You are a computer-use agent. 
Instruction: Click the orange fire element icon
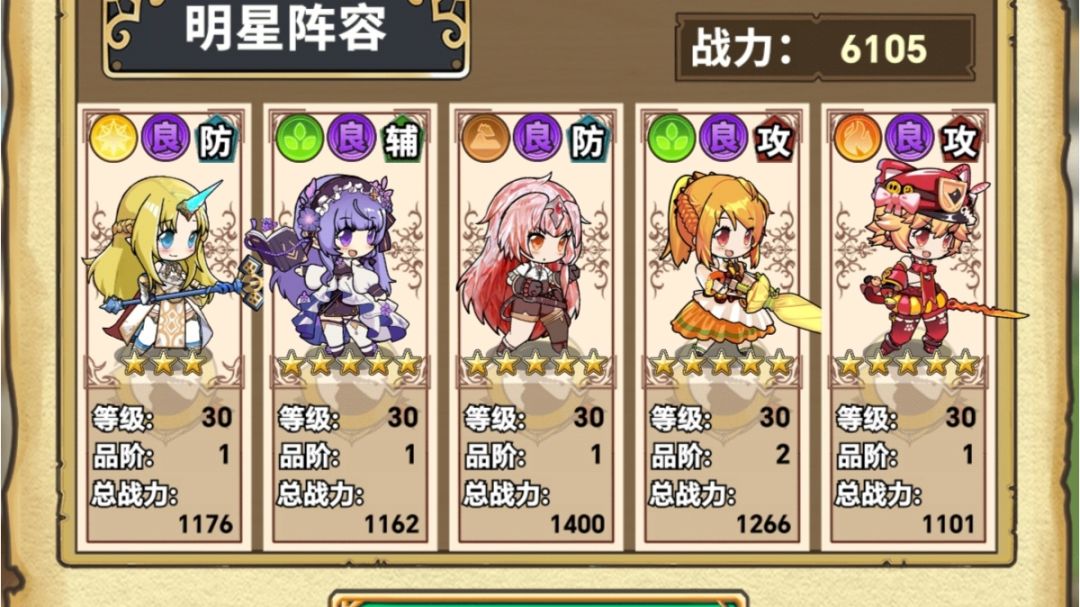point(858,138)
